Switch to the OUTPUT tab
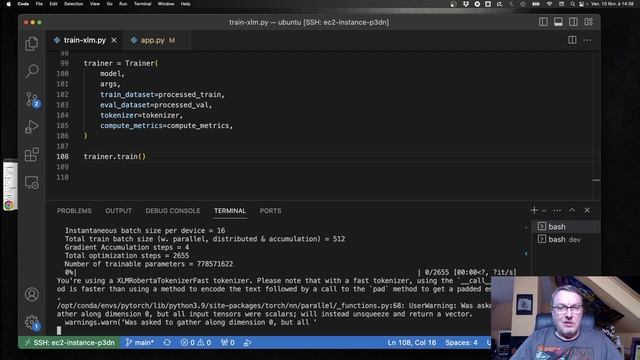The width and height of the screenshot is (640, 360). click(118, 211)
